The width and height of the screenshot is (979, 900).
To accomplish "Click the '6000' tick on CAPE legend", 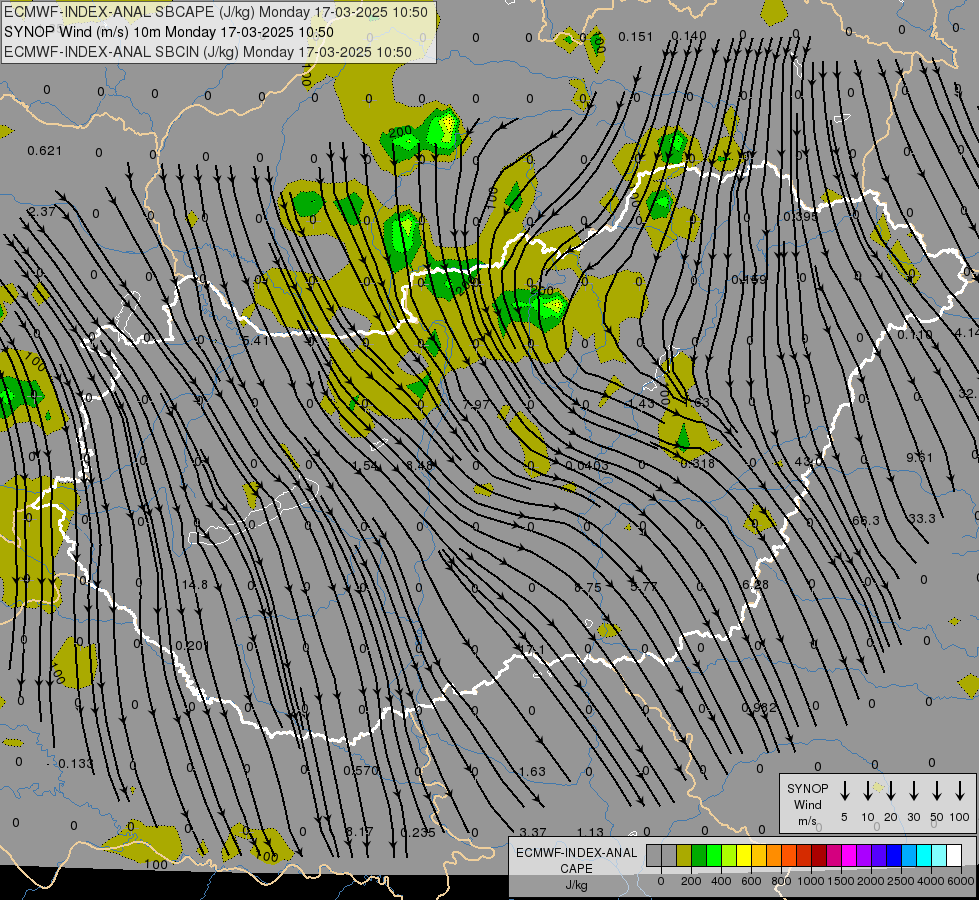I will [x=960, y=881].
